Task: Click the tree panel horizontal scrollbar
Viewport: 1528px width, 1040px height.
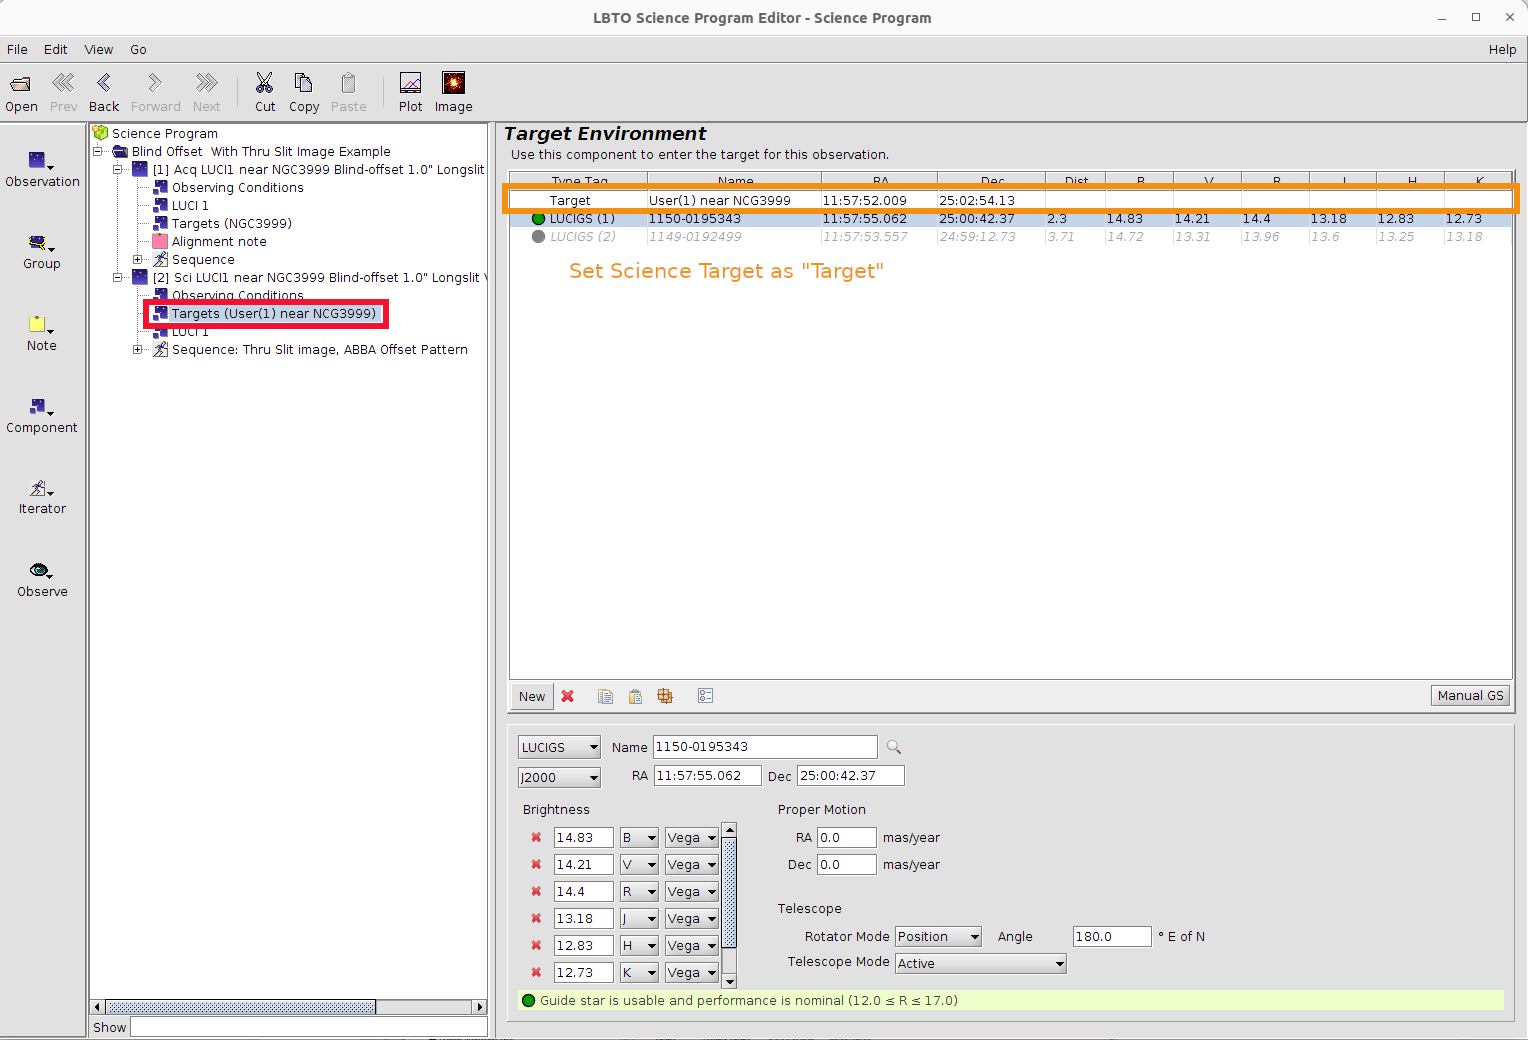Action: click(240, 1007)
